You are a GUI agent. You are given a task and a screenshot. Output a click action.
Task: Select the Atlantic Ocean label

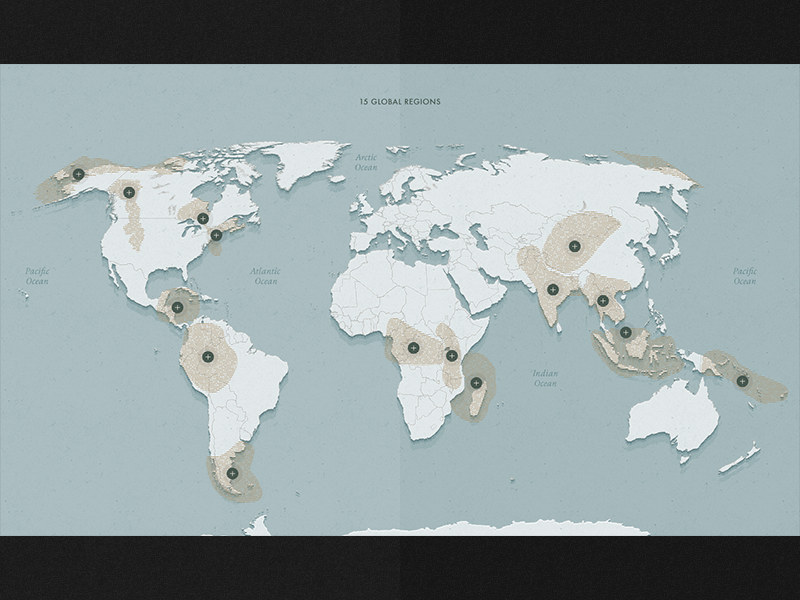tap(264, 274)
